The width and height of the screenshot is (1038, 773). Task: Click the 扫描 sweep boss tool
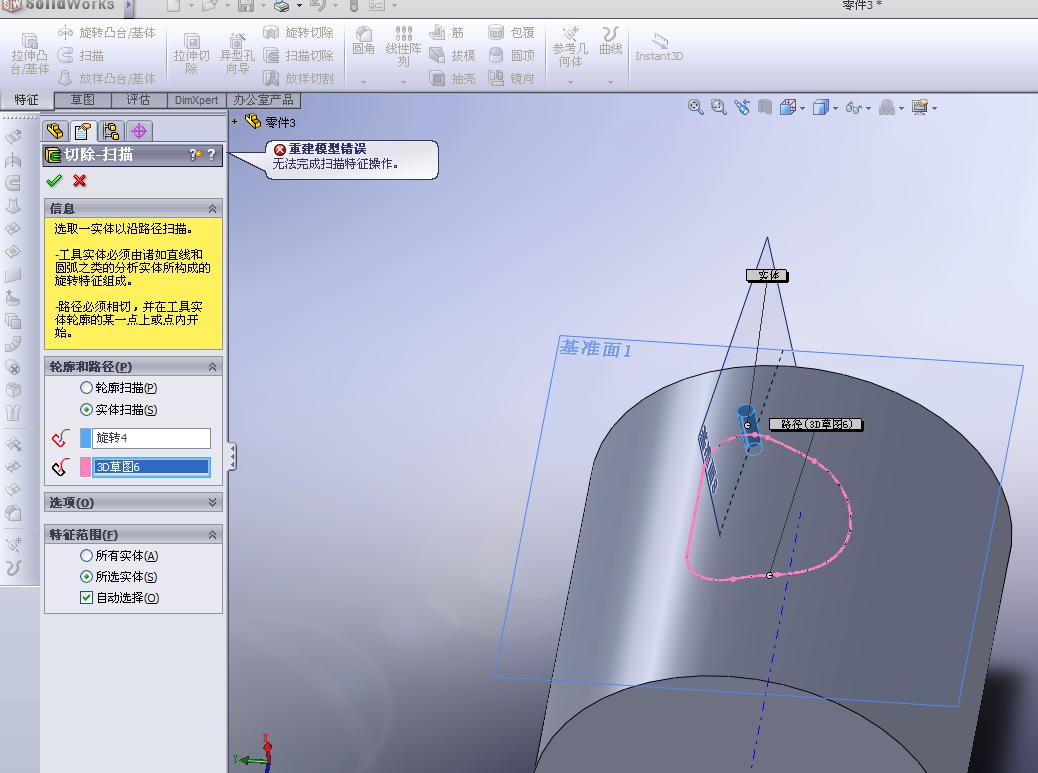click(x=81, y=56)
